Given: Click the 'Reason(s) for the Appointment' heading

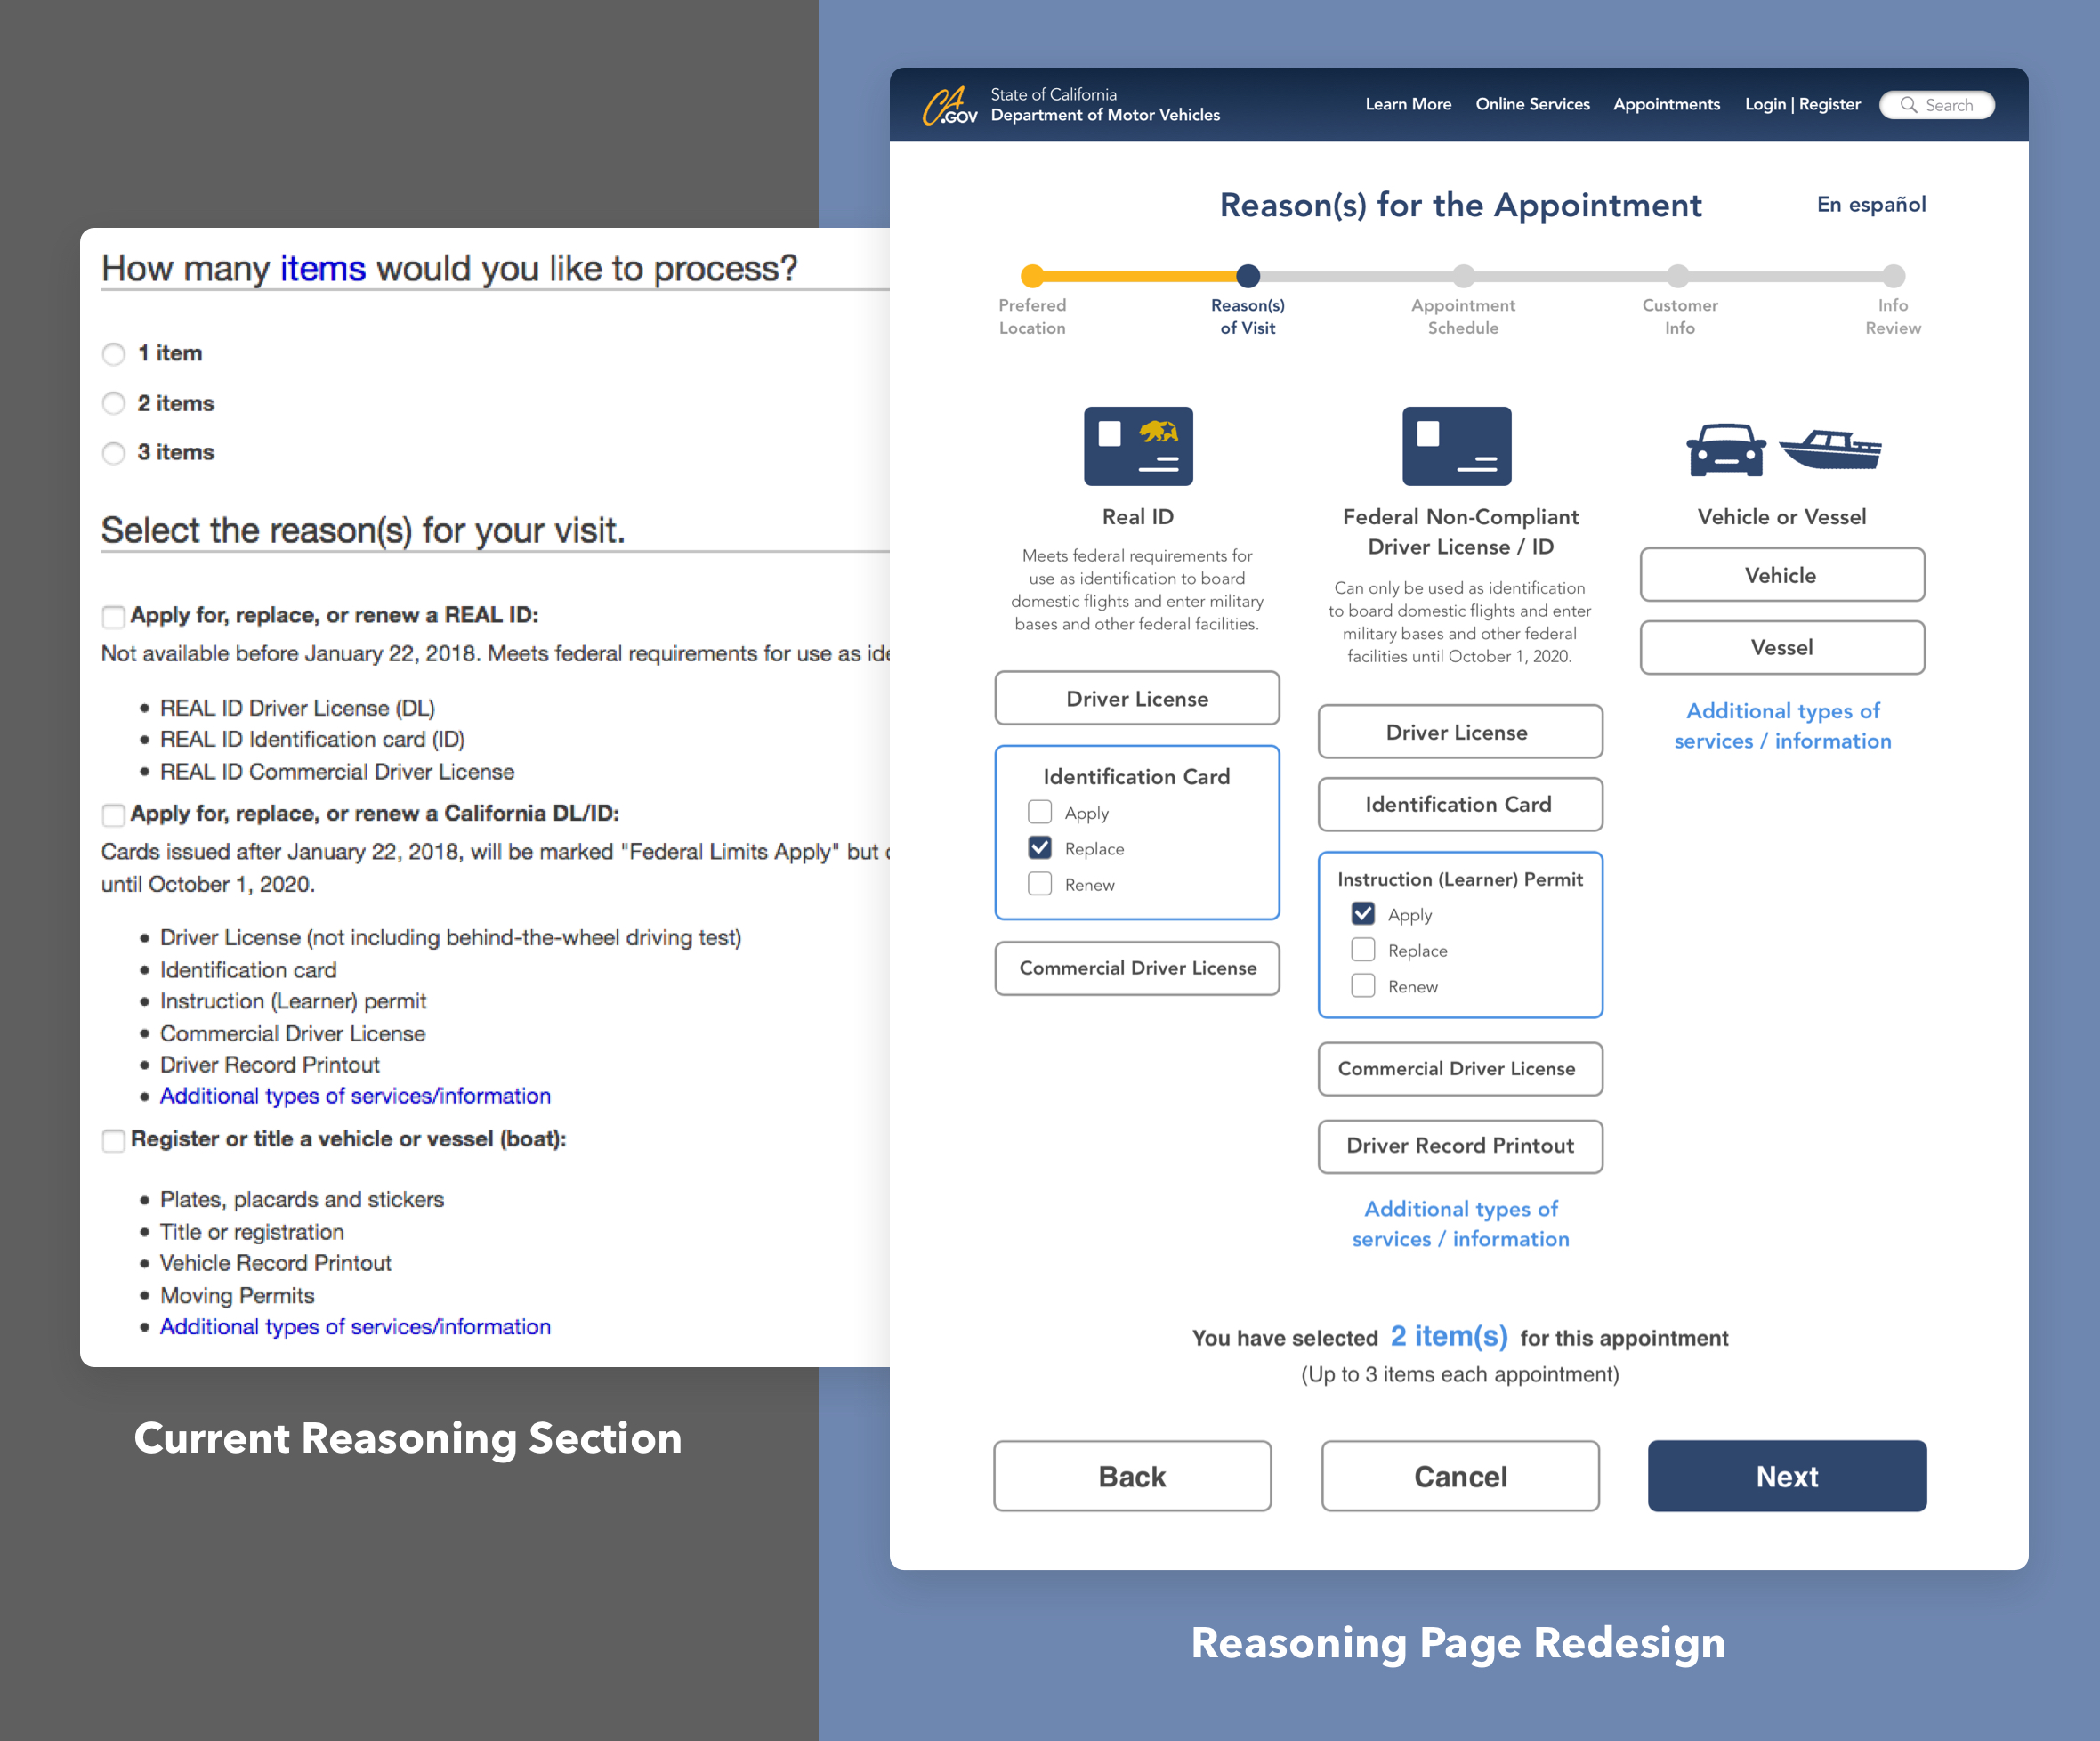Looking at the screenshot, I should (x=1460, y=205).
